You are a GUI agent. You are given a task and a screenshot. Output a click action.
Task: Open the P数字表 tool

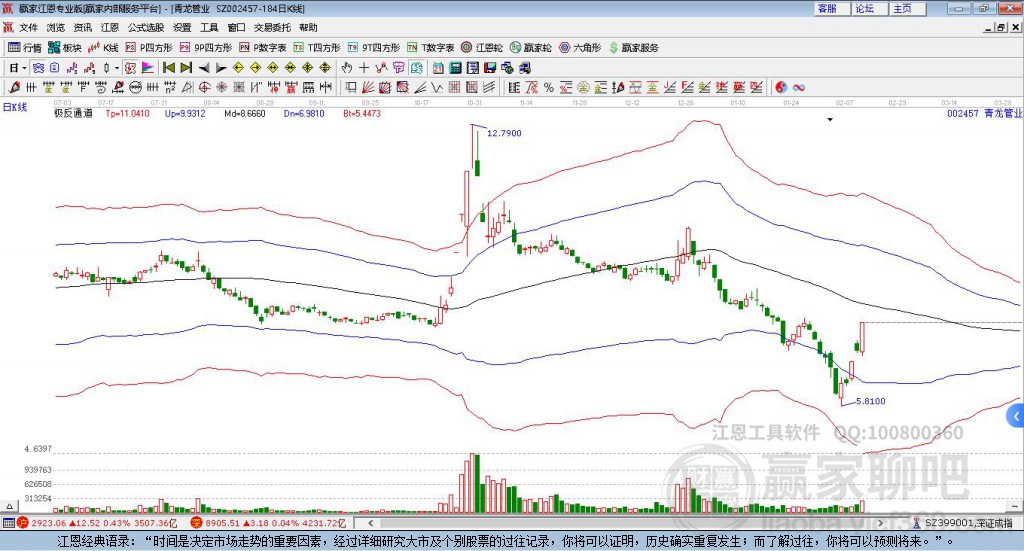pyautogui.click(x=263, y=48)
